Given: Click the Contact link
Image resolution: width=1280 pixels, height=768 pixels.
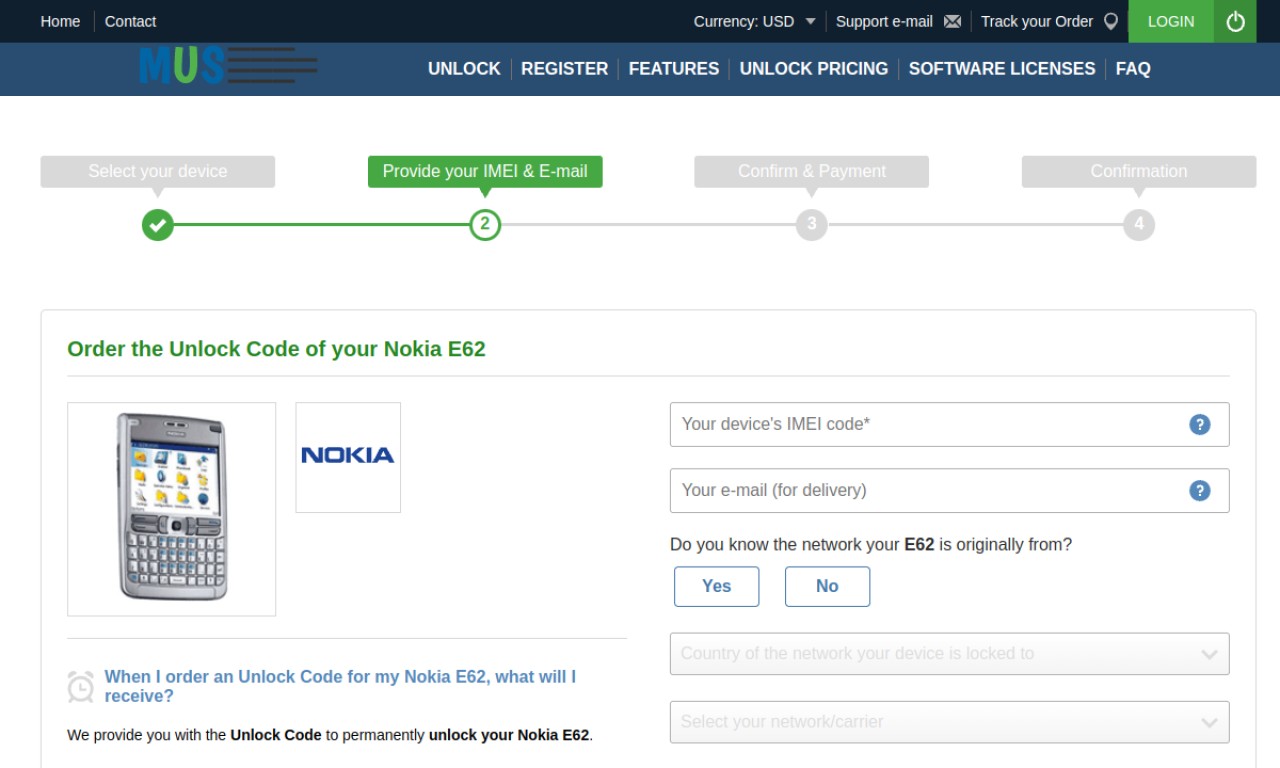Looking at the screenshot, I should click(130, 21).
